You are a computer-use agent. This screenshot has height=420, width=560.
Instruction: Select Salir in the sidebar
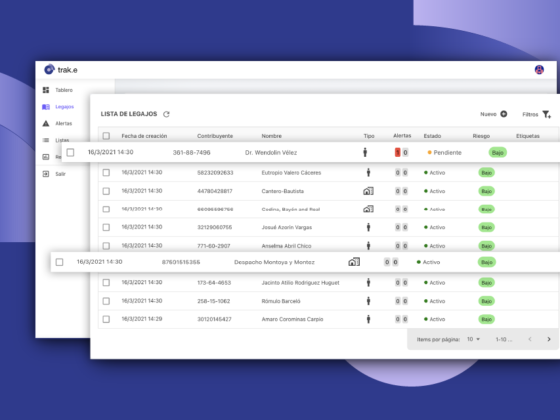[x=60, y=174]
